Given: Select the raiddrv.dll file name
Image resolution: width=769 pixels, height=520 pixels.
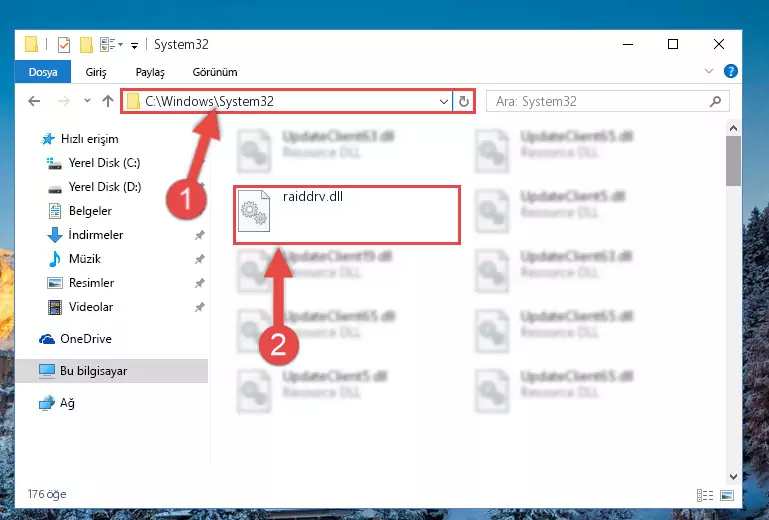Looking at the screenshot, I should (x=313, y=197).
